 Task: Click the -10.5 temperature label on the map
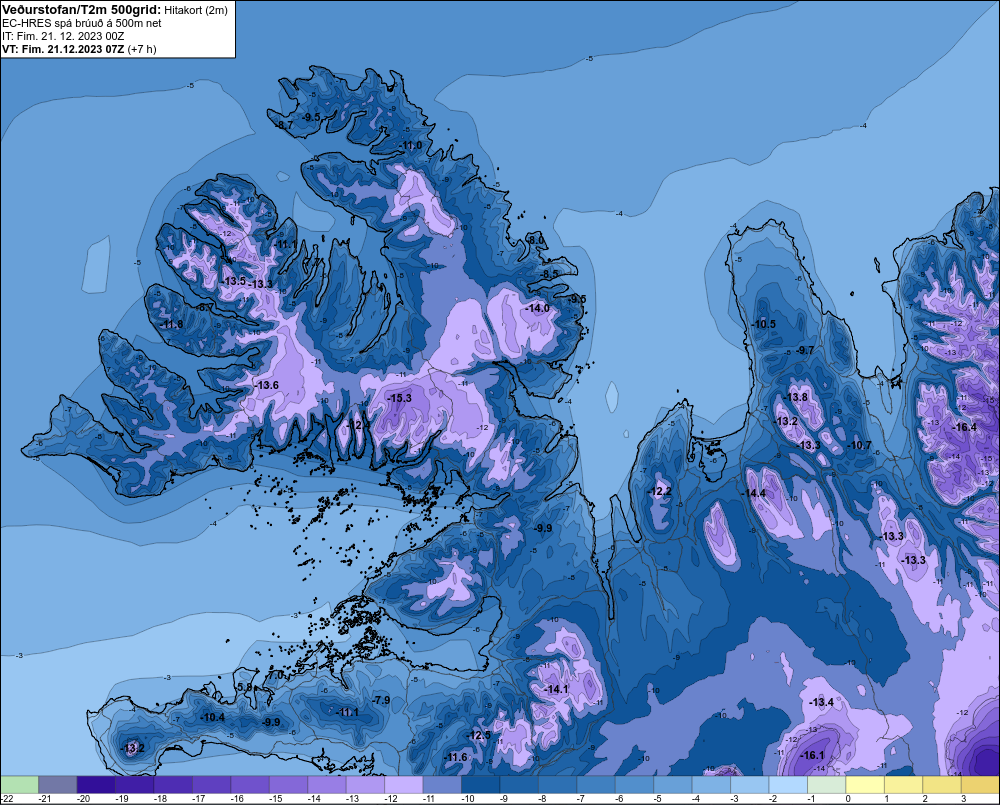coord(763,324)
